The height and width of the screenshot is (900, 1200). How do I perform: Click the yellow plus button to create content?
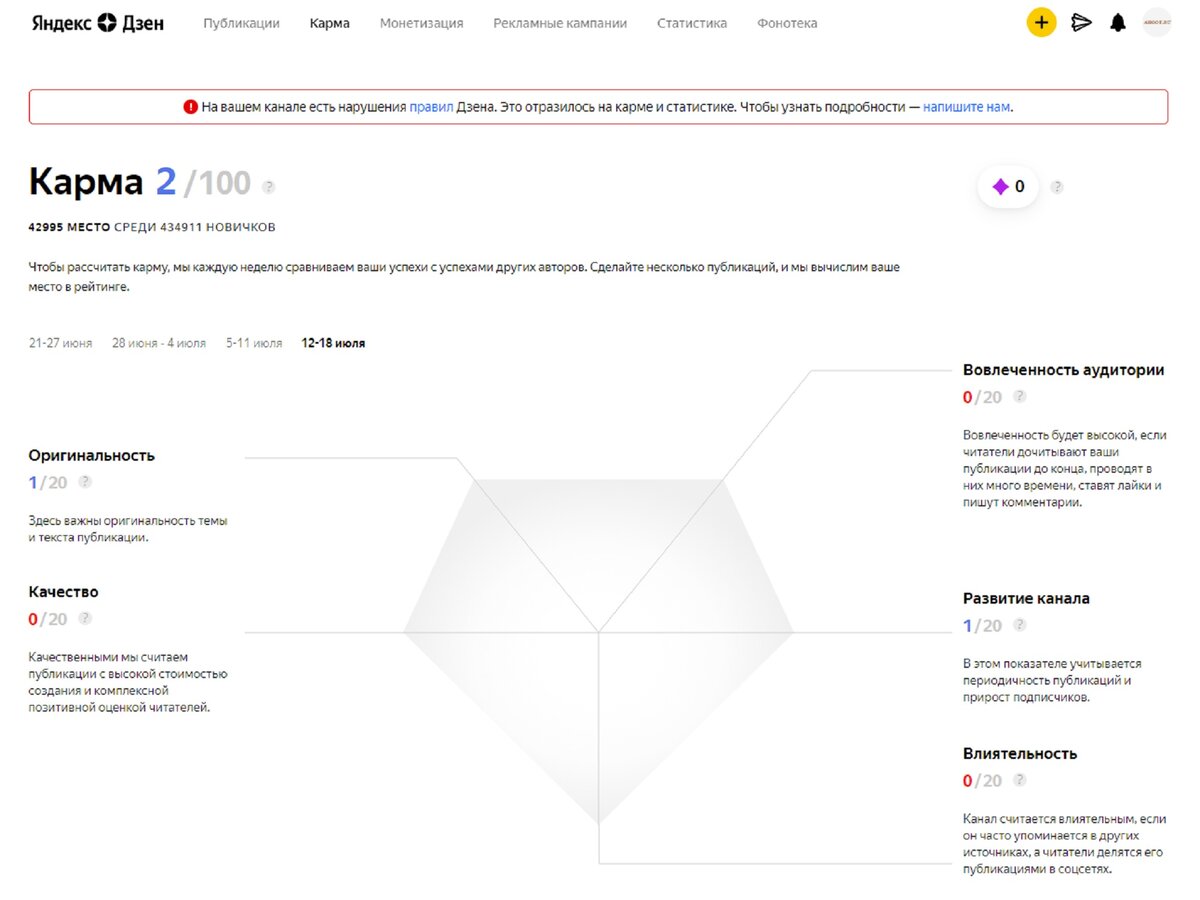click(x=1041, y=22)
